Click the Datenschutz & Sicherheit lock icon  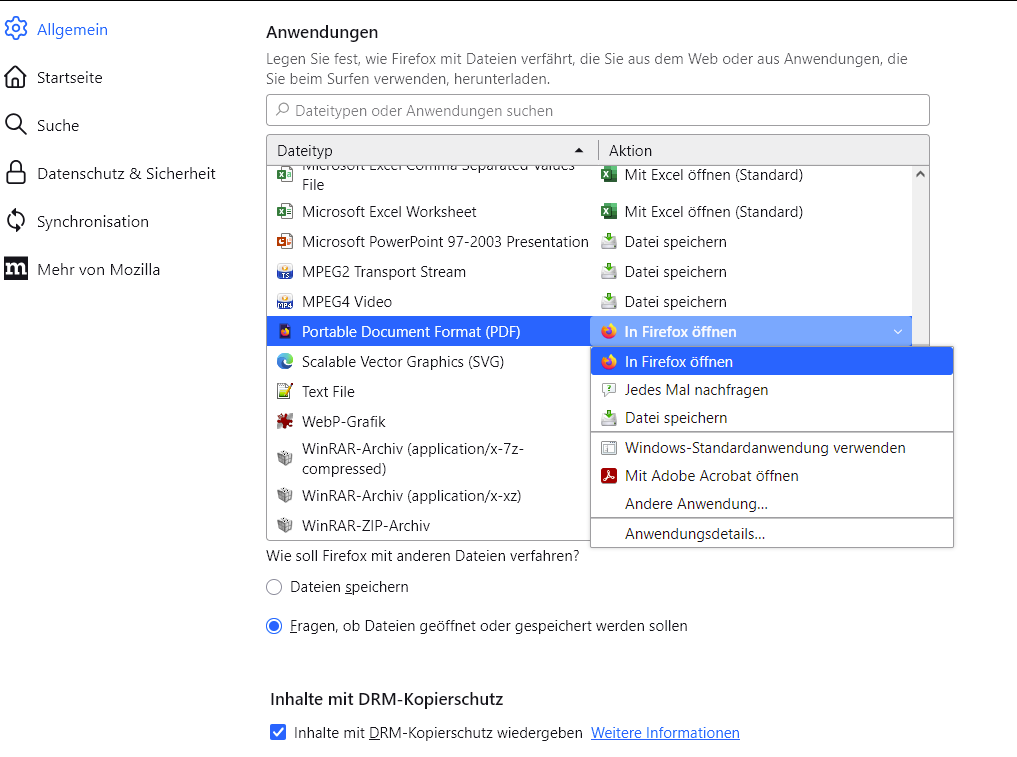tap(16, 173)
